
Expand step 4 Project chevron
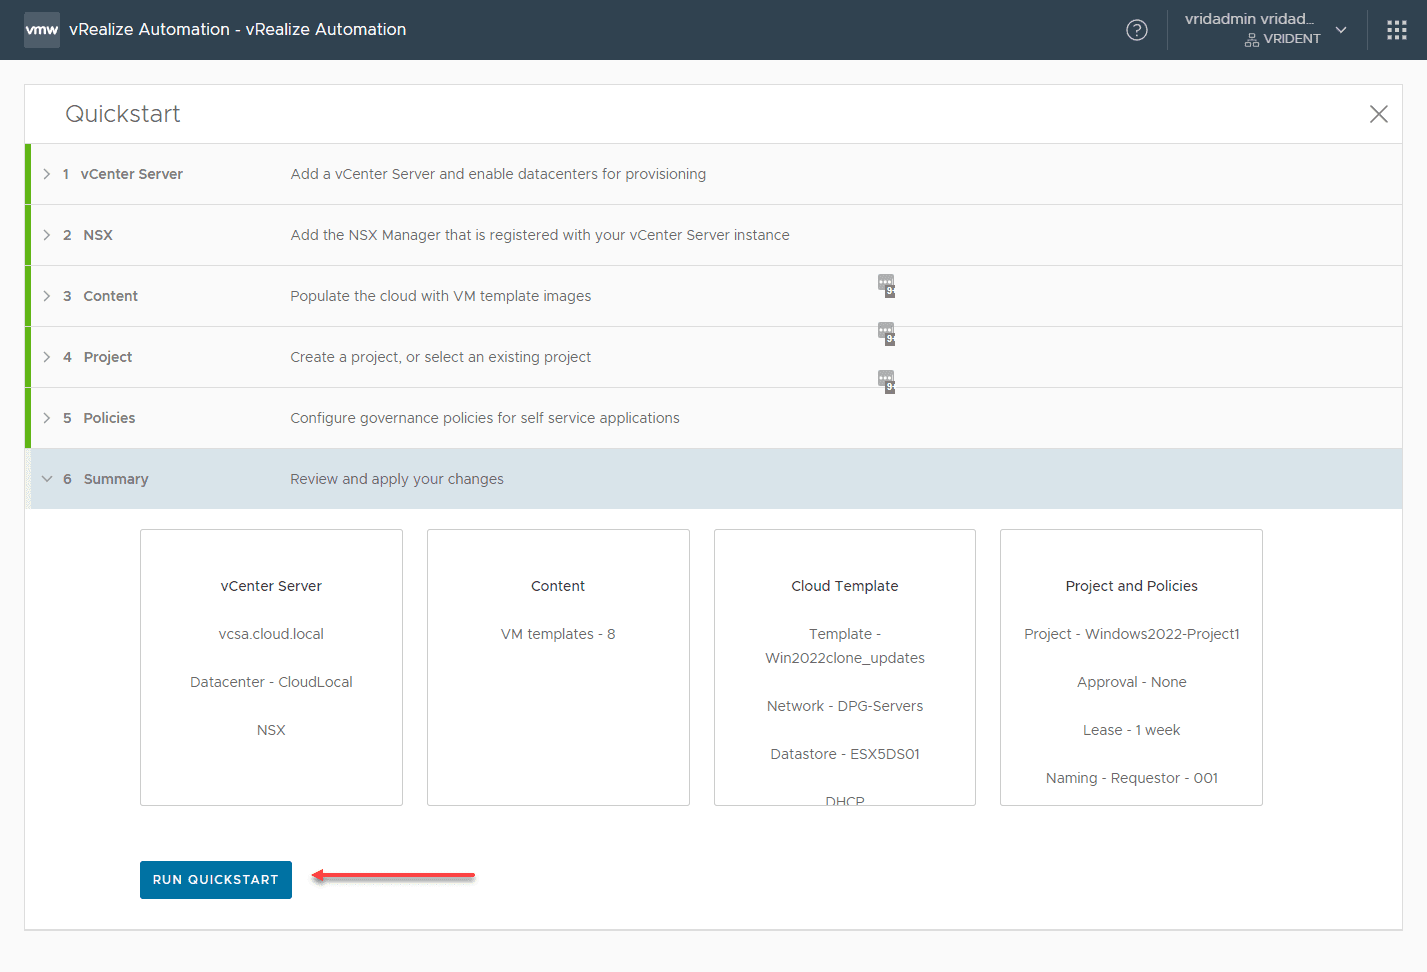pyautogui.click(x=47, y=357)
